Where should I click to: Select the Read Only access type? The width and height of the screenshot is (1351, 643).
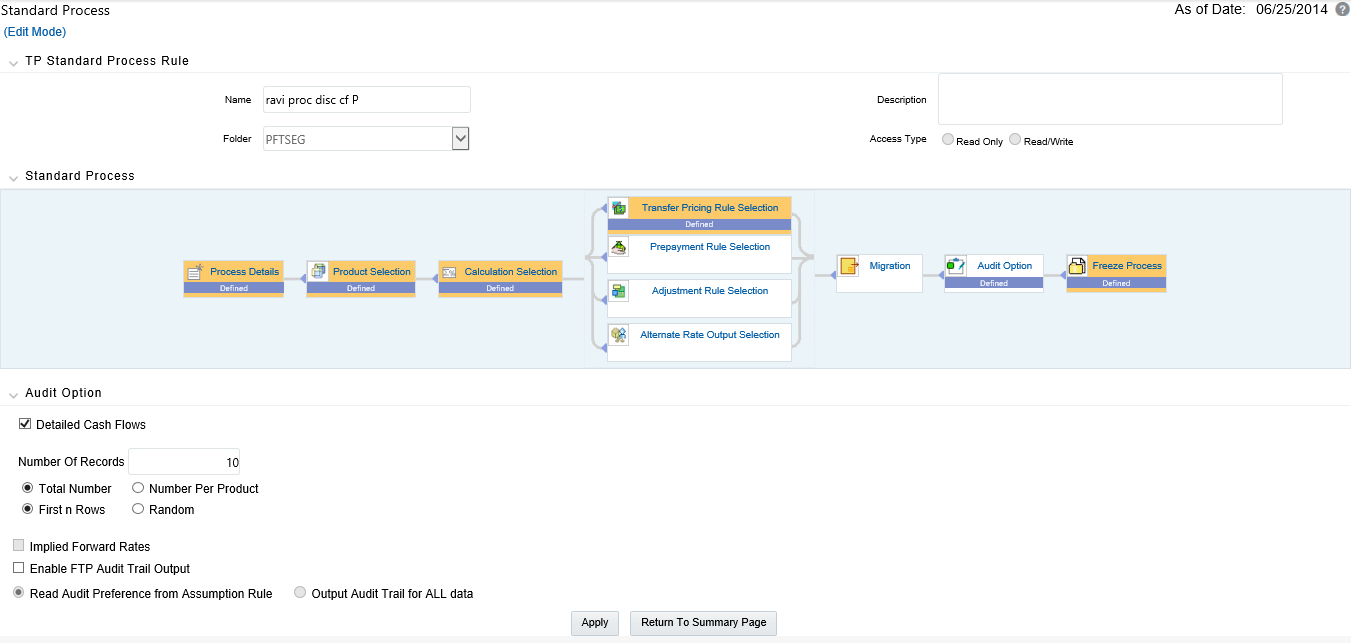click(x=948, y=140)
